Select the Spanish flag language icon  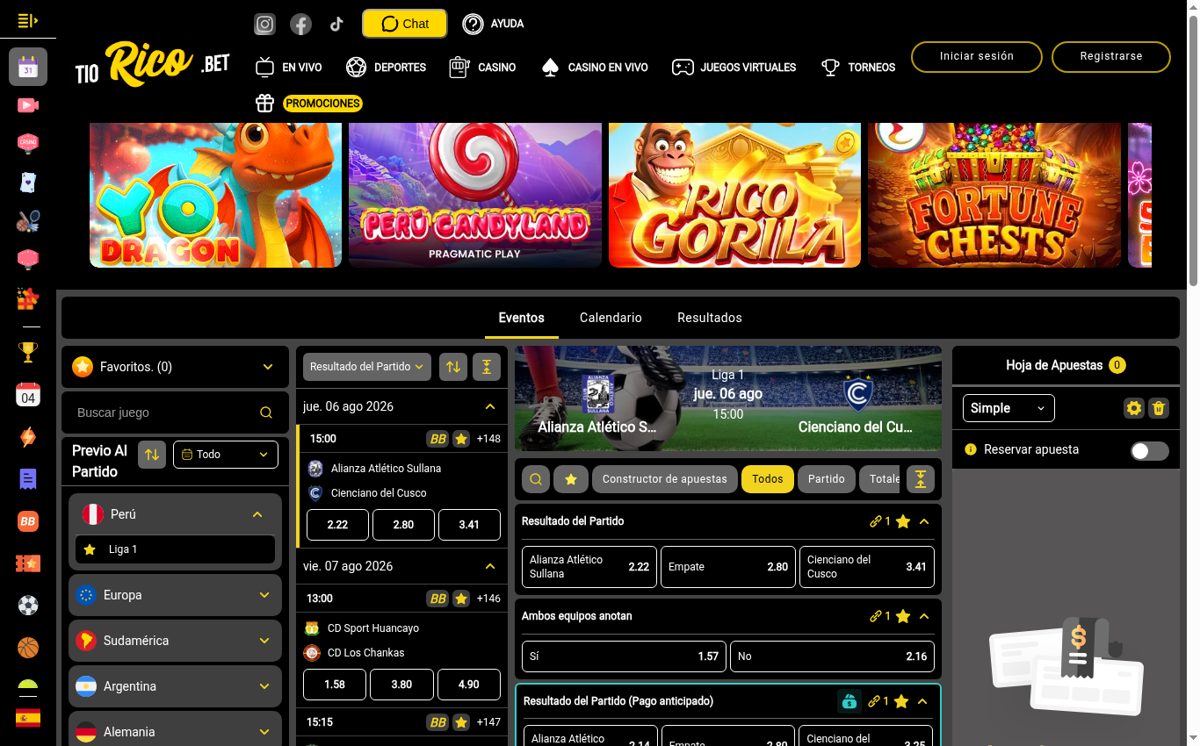coord(28,717)
